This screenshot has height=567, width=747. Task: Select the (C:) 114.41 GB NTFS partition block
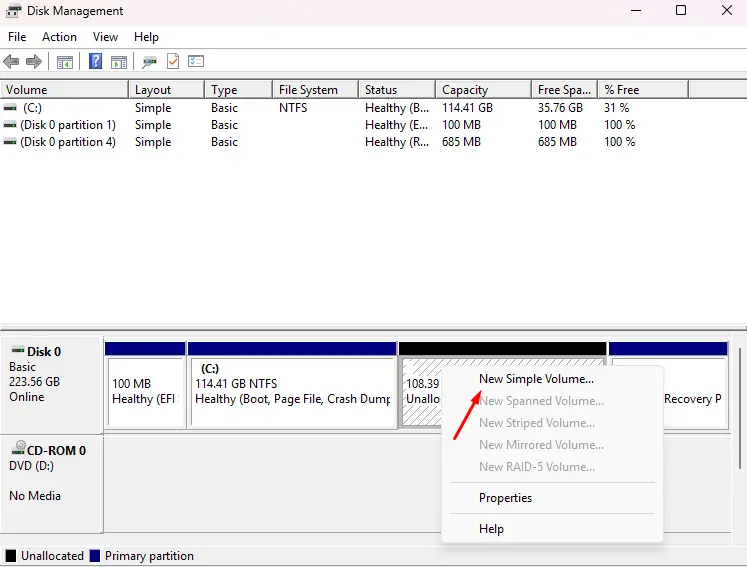coord(292,385)
